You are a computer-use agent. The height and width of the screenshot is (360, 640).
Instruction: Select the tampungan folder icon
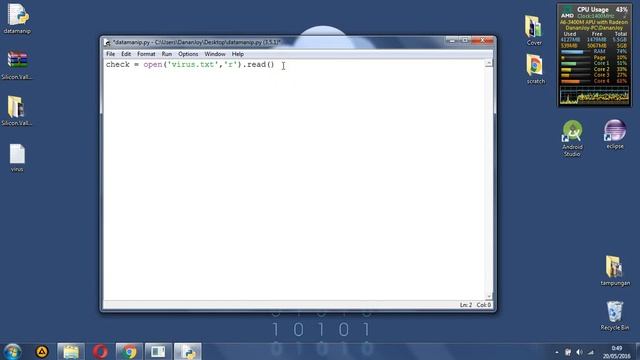(x=615, y=271)
